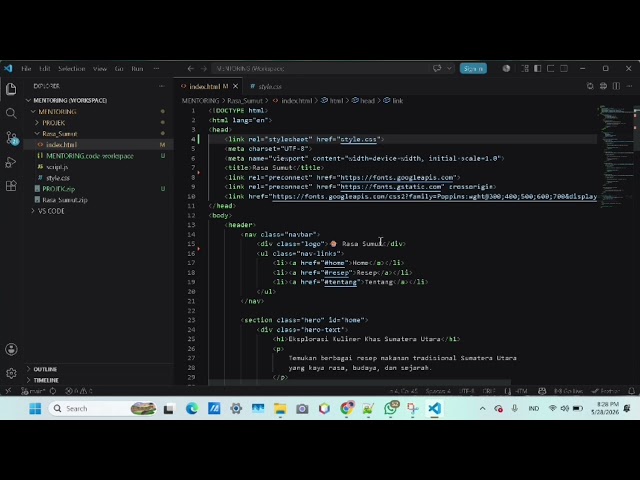Follow the style.css href link on line 4

358,139
